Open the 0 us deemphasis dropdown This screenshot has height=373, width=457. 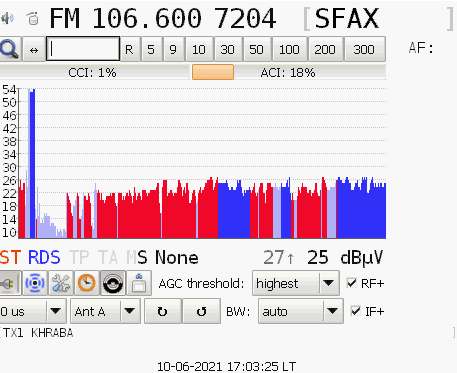33,311
